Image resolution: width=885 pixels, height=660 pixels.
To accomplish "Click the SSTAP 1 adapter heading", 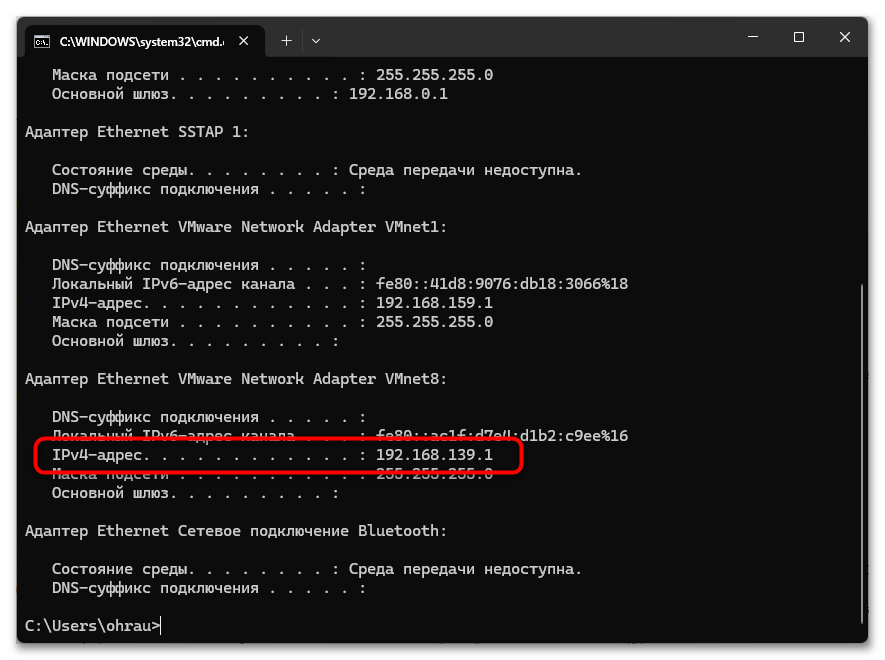I will pyautogui.click(x=137, y=132).
